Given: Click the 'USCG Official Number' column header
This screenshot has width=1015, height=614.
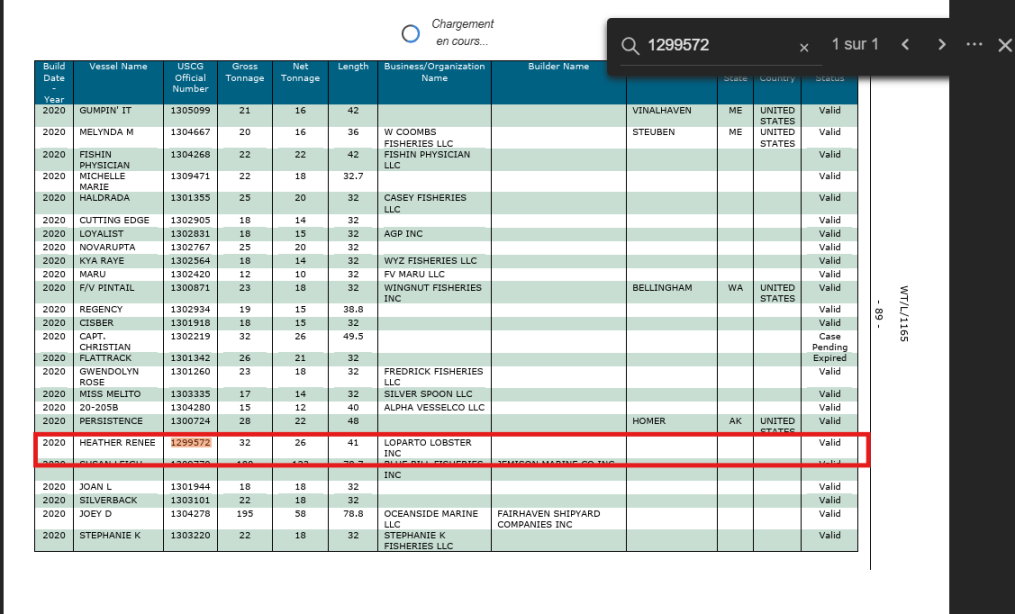Looking at the screenshot, I should point(190,77).
